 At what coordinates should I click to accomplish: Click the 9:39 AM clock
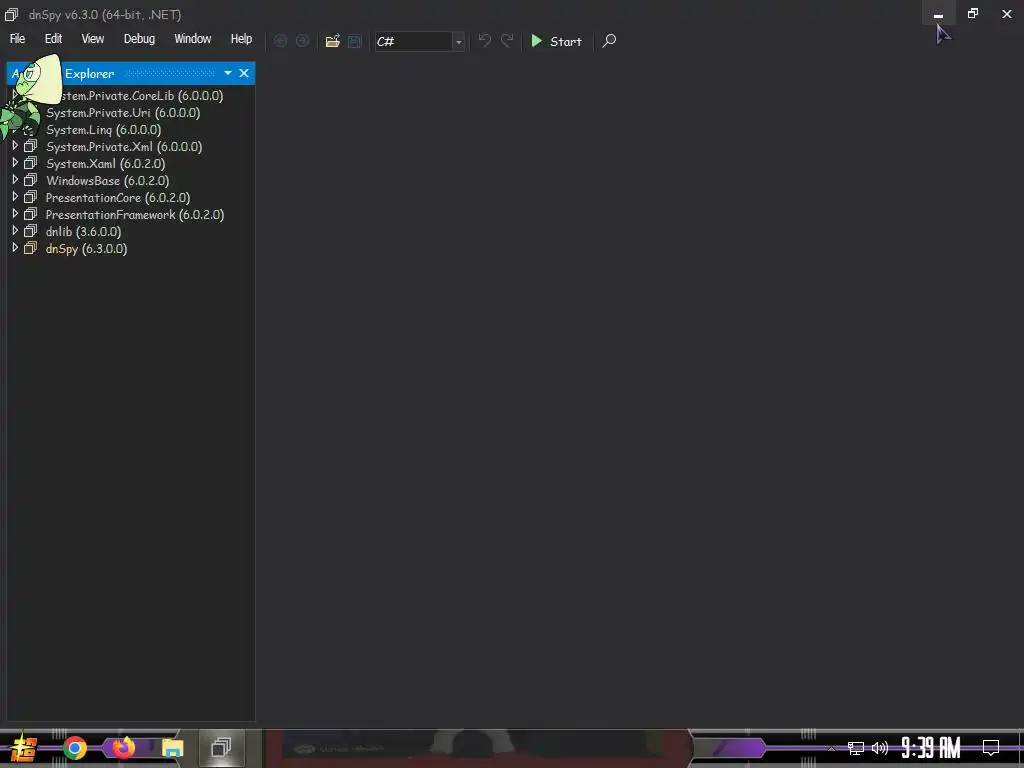(931, 748)
